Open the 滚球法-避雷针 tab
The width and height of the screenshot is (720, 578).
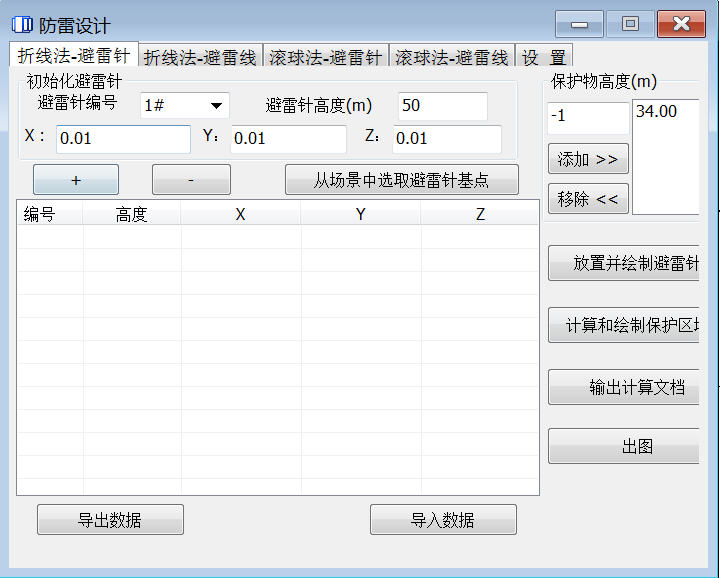coord(326,57)
